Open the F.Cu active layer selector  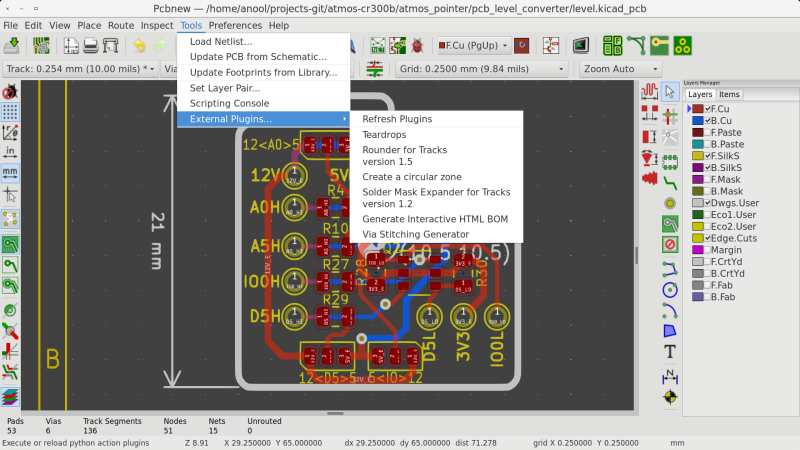[x=476, y=45]
